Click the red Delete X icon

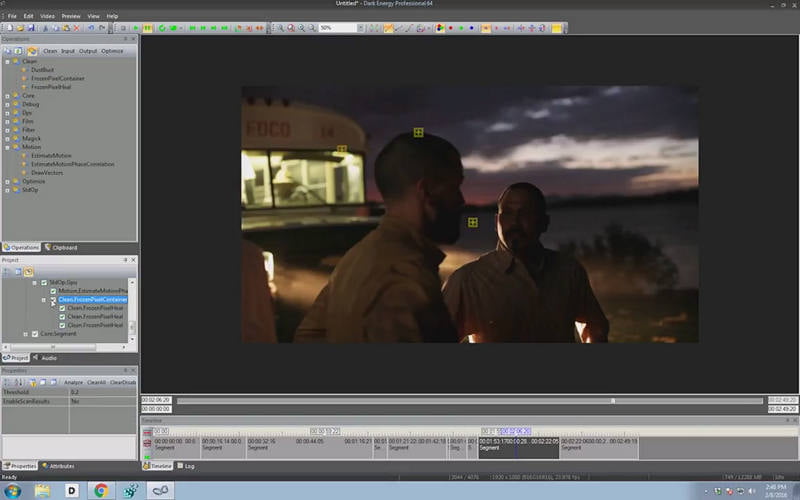pyautogui.click(x=78, y=28)
